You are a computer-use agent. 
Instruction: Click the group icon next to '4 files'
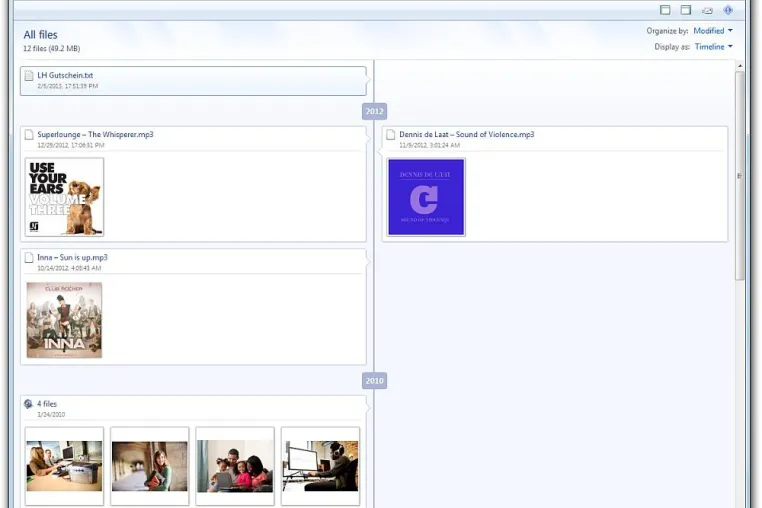28,404
